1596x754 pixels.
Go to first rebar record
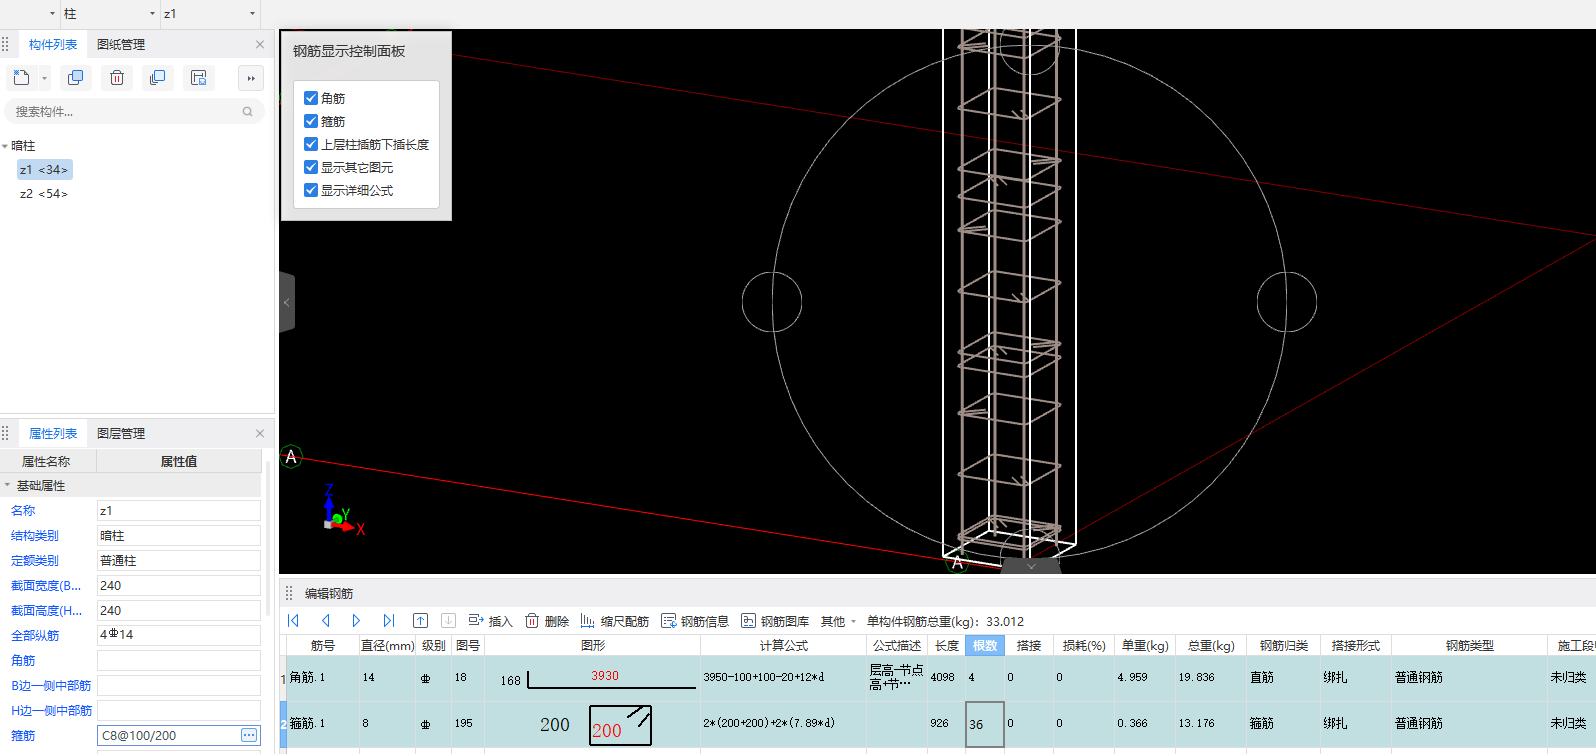tap(294, 621)
